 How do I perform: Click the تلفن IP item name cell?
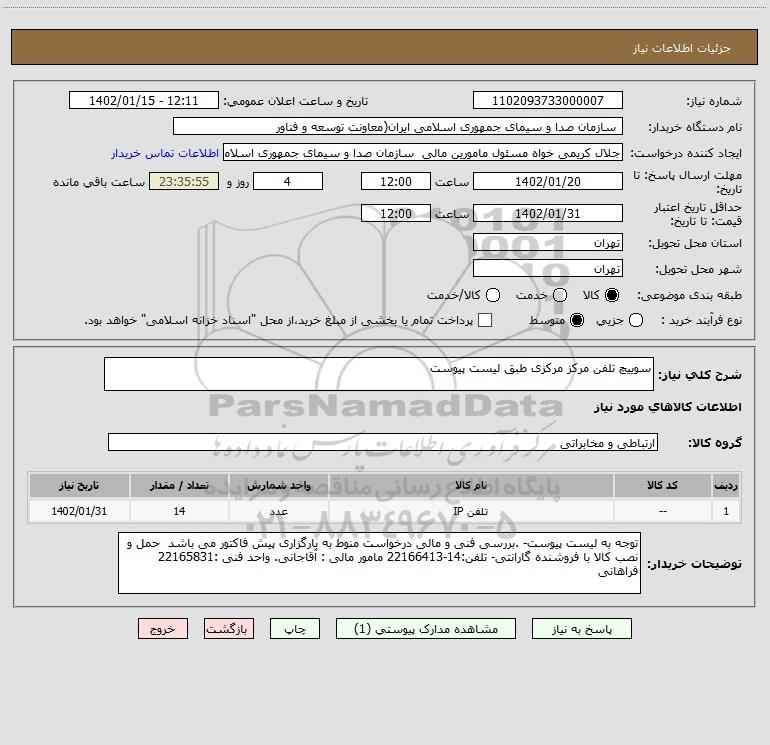(470, 511)
